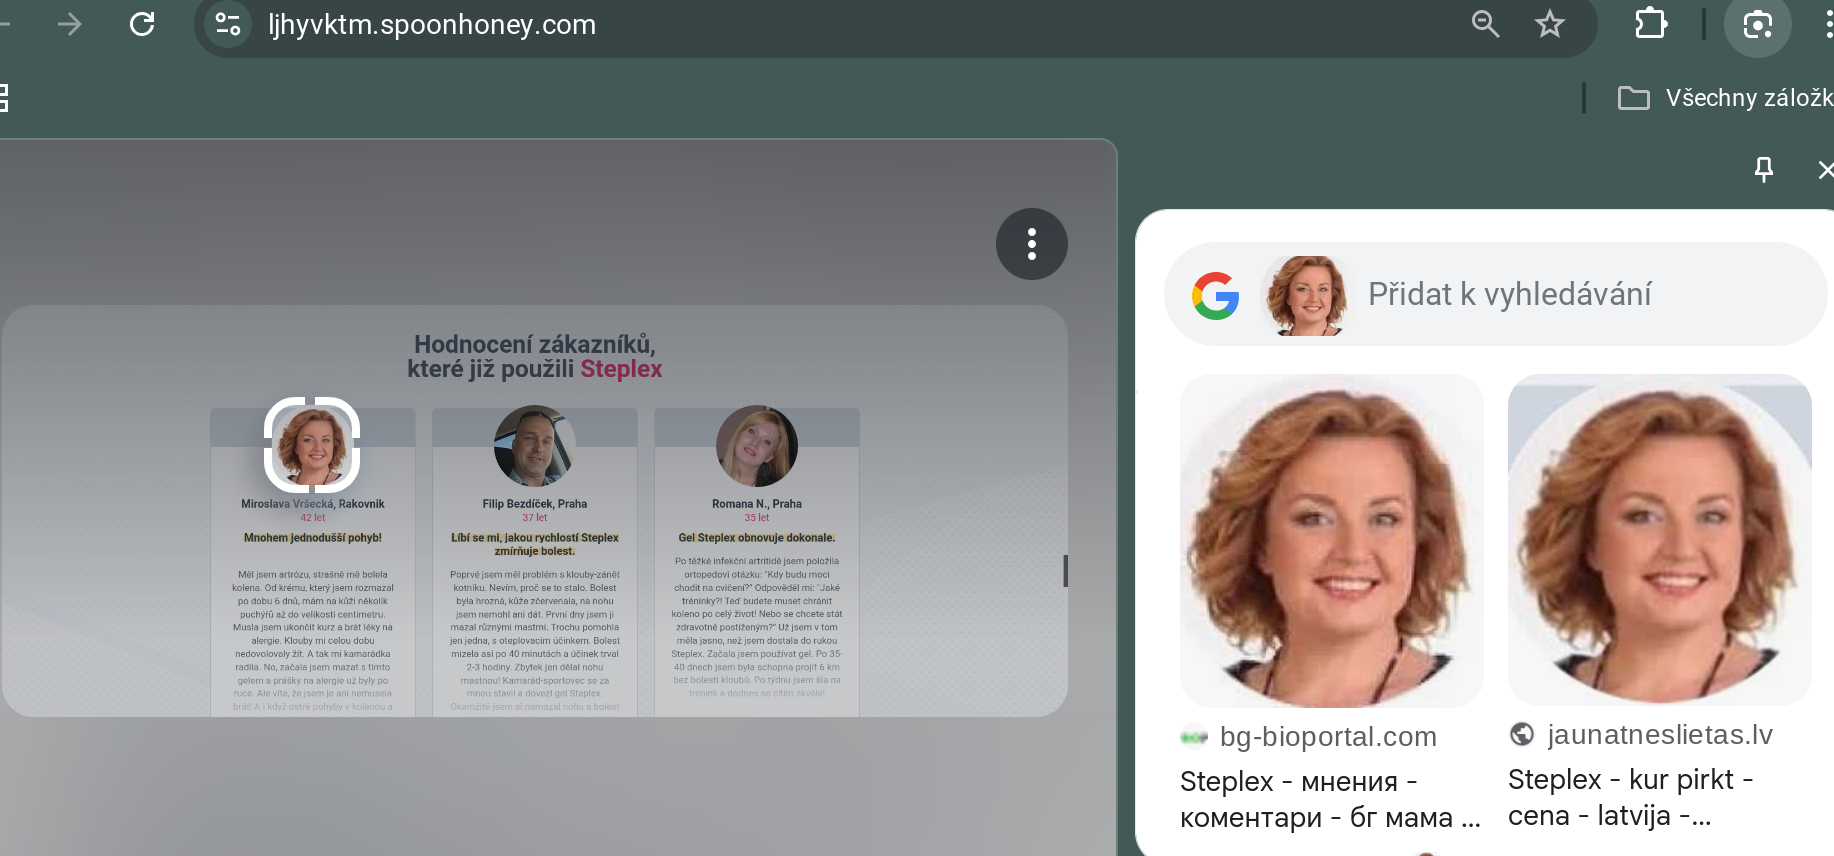Image resolution: width=1834 pixels, height=856 pixels.
Task: Open the Všechny záložky bookmarks folder
Action: [1726, 98]
